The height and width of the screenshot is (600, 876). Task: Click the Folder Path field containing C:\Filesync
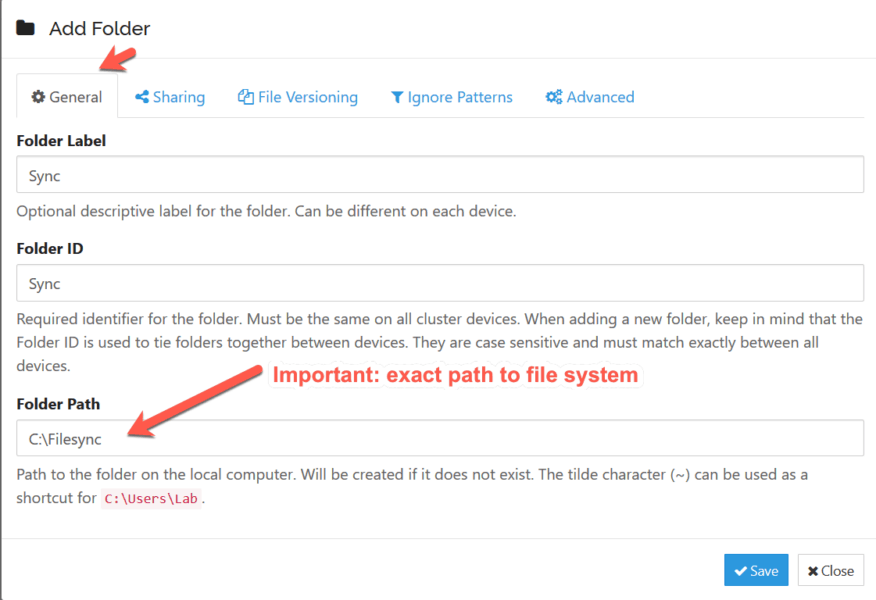pyautogui.click(x=440, y=438)
